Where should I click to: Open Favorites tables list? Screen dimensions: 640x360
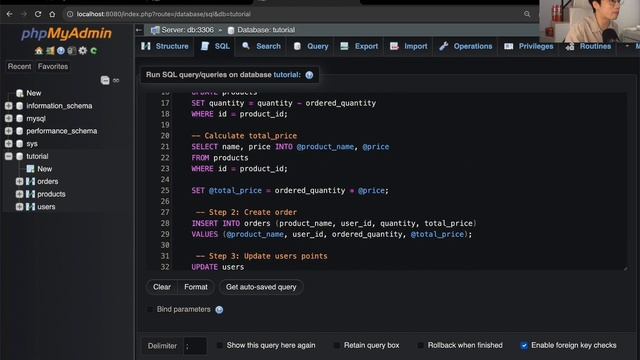[53, 67]
